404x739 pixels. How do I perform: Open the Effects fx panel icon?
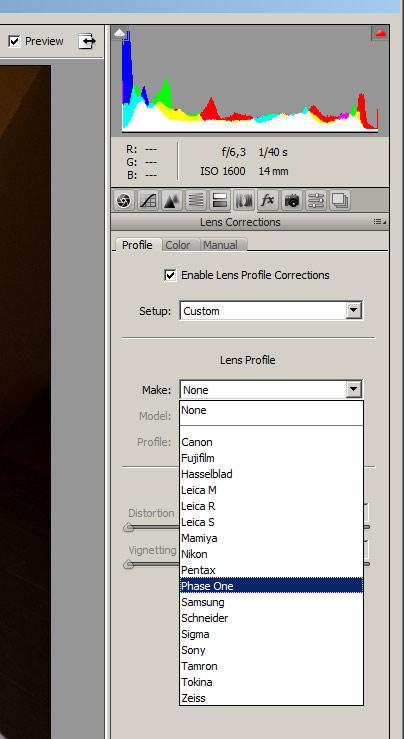268,201
